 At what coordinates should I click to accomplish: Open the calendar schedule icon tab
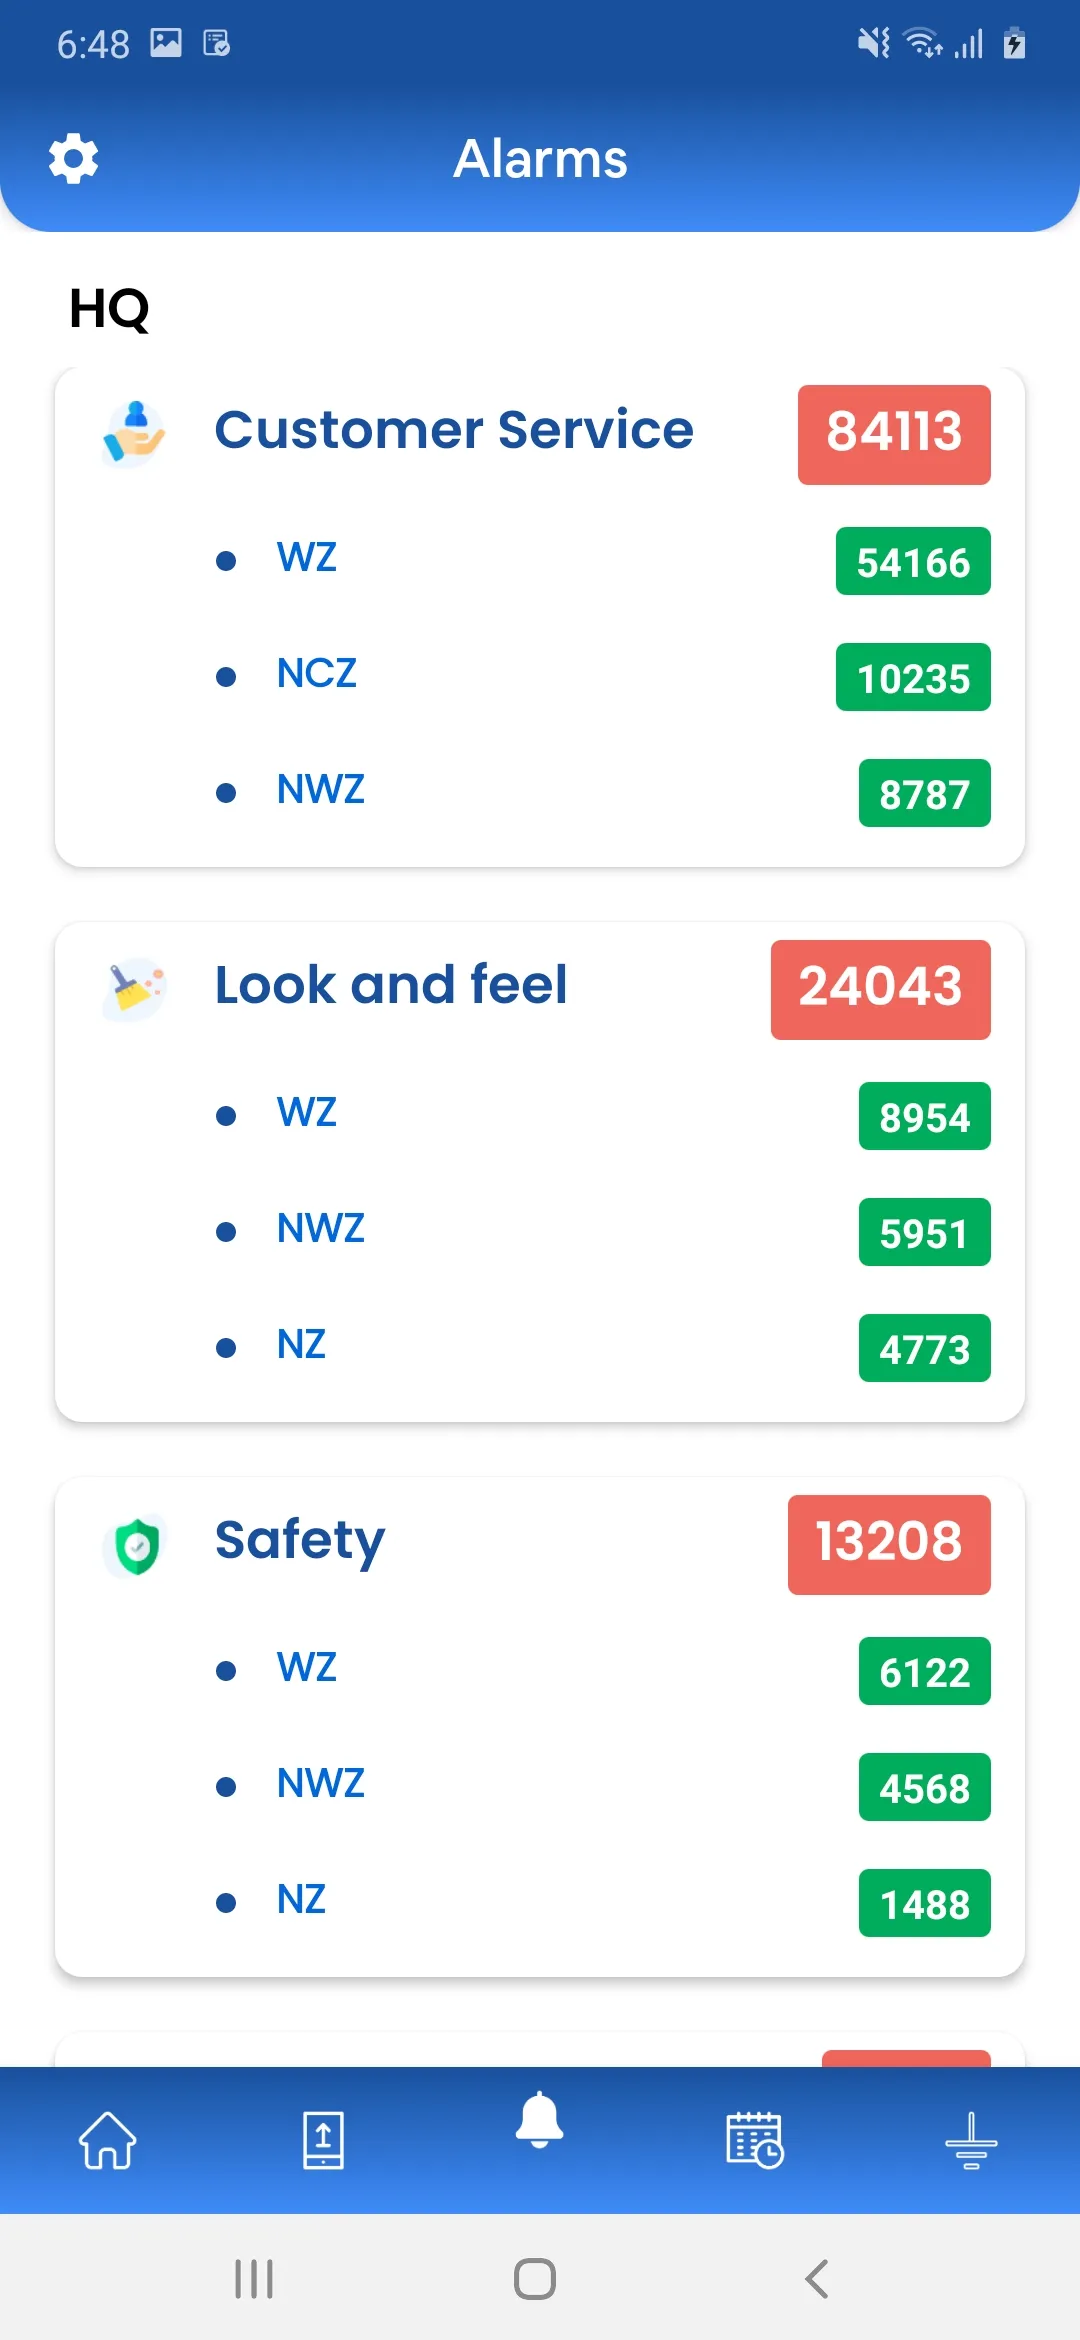click(755, 2140)
